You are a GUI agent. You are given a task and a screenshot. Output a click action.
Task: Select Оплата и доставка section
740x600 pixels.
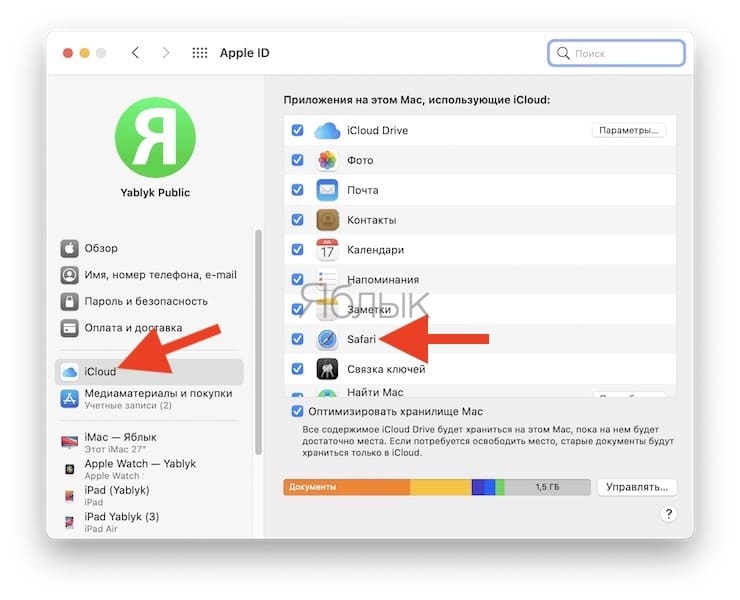[150, 328]
